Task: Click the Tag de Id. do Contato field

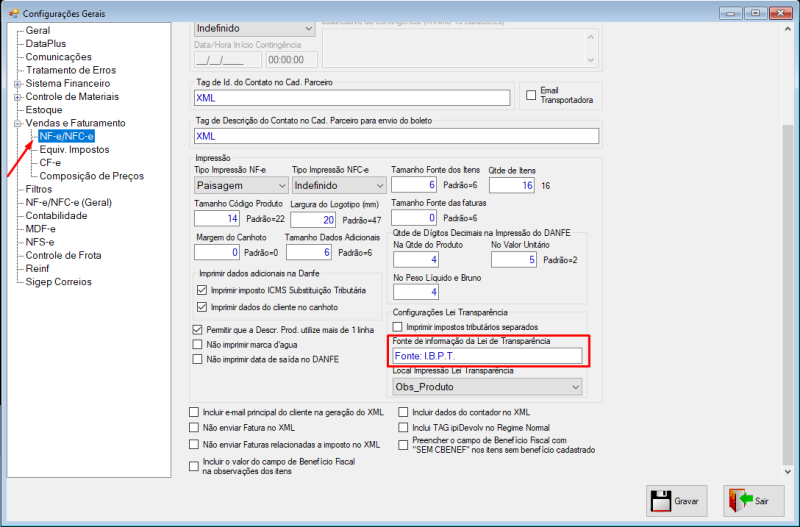Action: coord(352,98)
